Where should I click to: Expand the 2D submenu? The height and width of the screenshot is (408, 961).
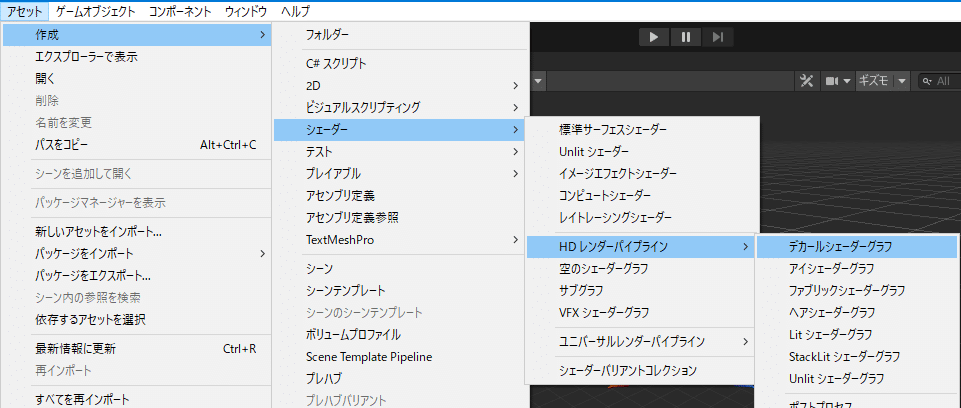click(x=400, y=85)
